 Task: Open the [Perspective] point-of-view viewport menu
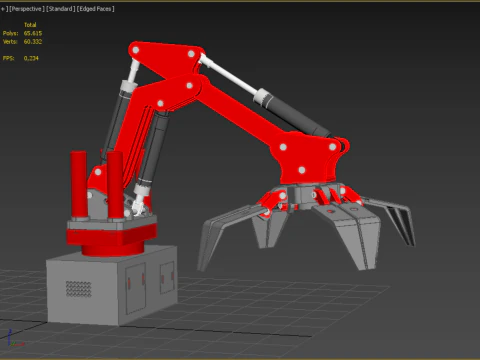[x=27, y=9]
